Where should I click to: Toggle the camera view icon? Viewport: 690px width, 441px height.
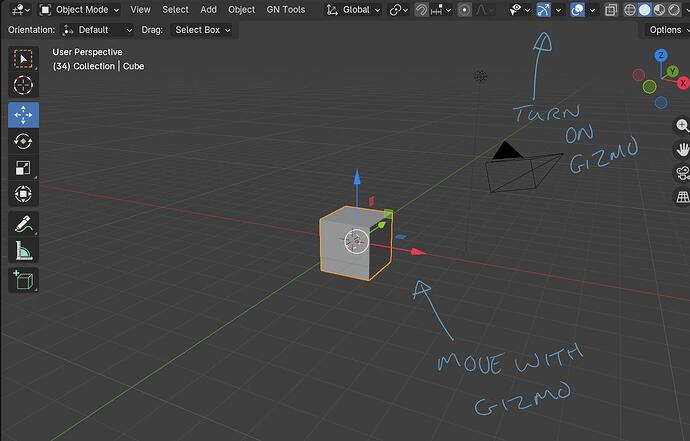point(682,173)
